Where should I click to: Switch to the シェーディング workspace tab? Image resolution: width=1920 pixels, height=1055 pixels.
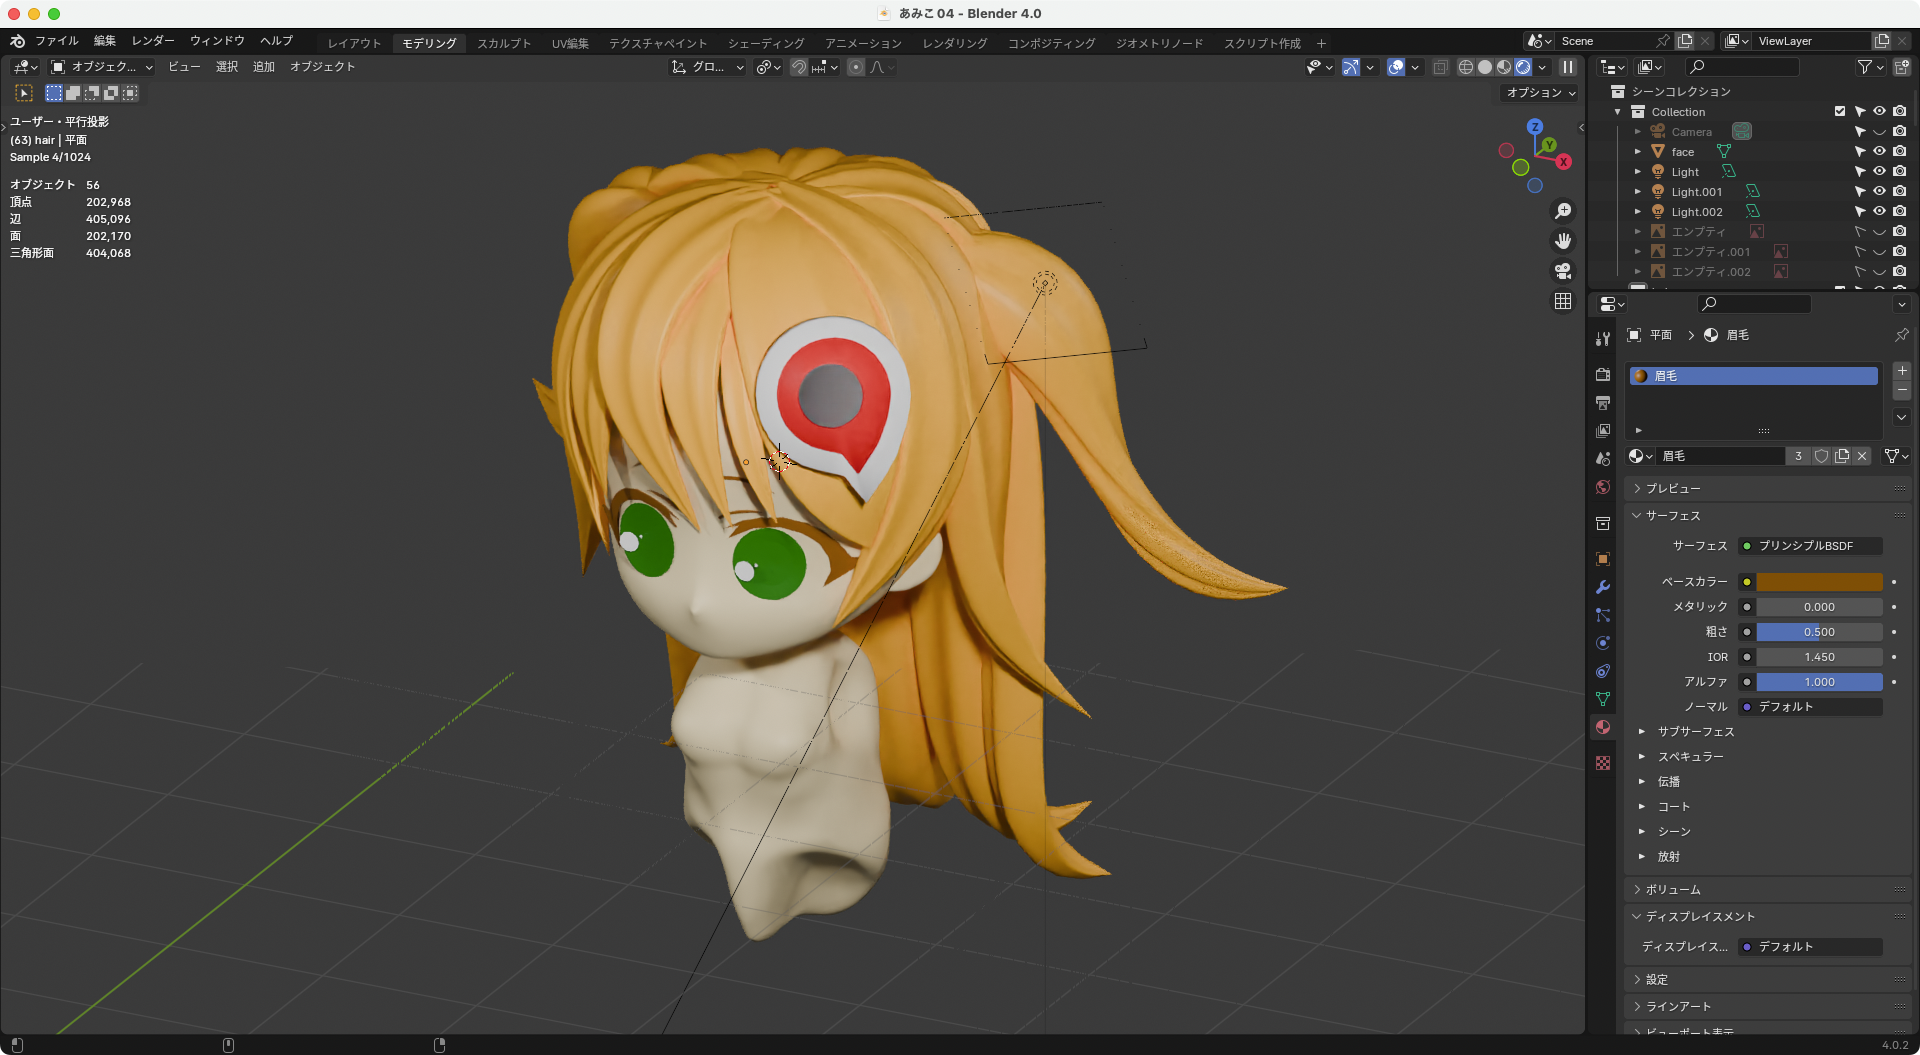(x=765, y=43)
